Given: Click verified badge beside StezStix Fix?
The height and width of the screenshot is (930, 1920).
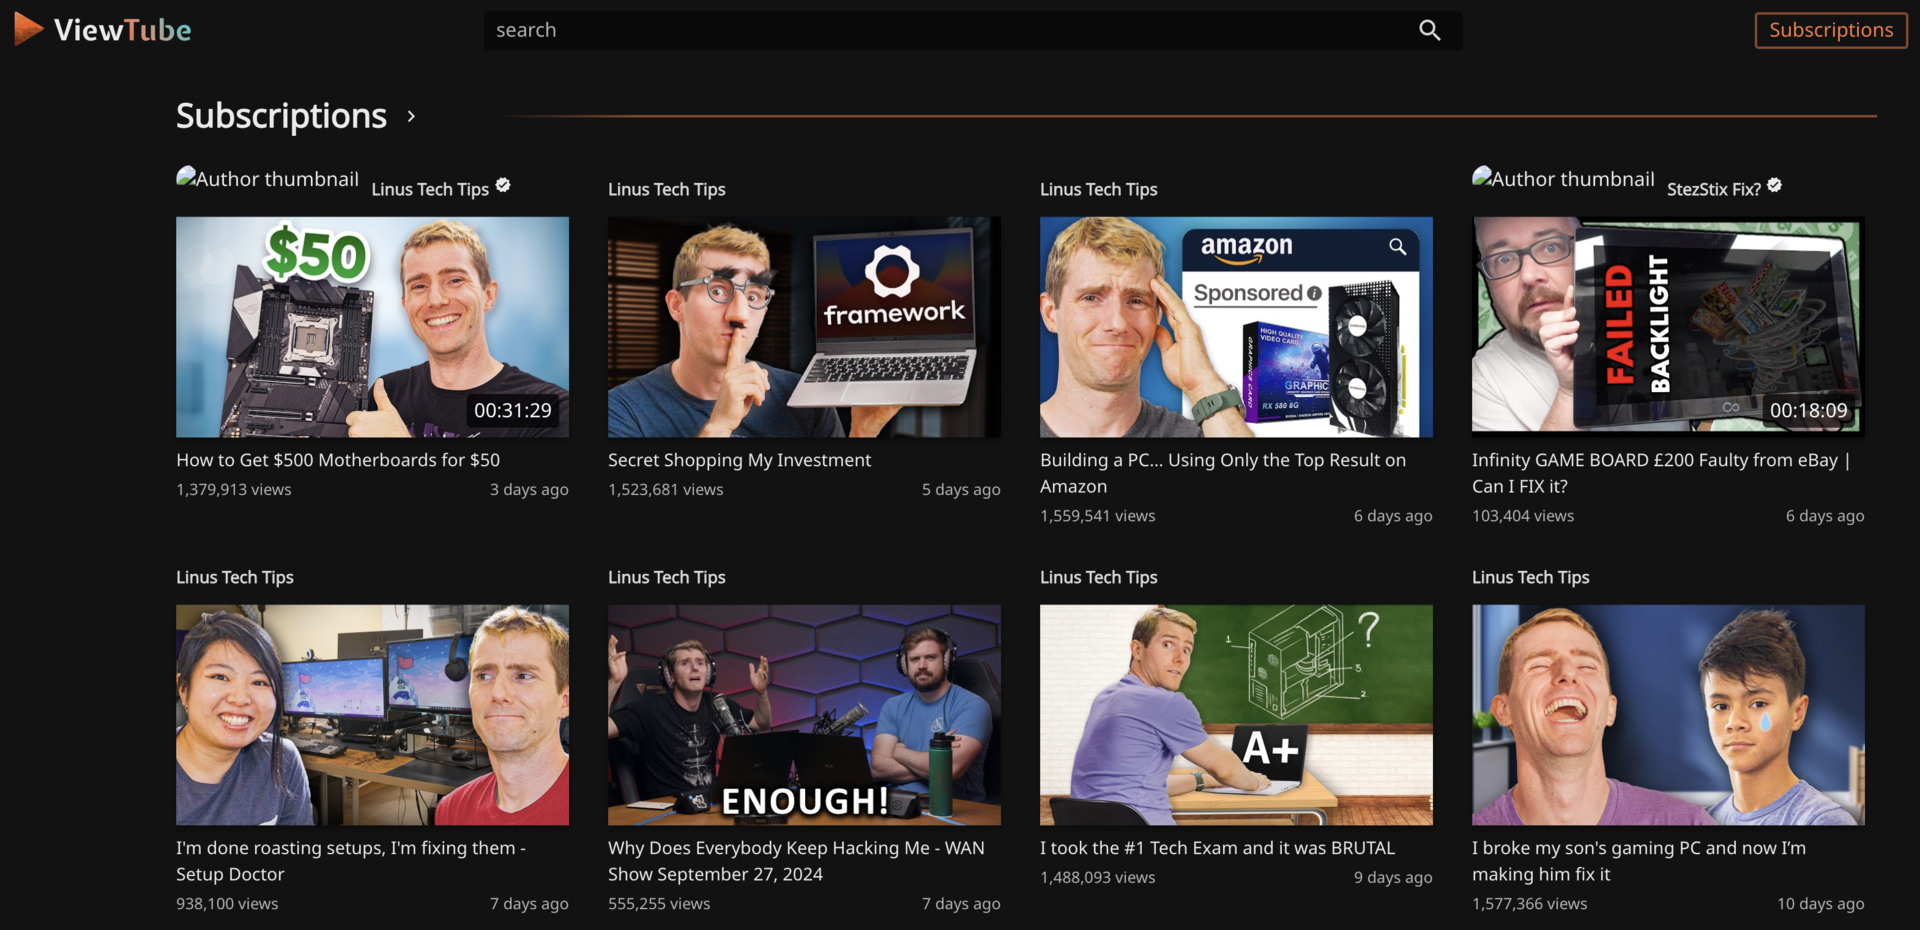Looking at the screenshot, I should pyautogui.click(x=1774, y=185).
